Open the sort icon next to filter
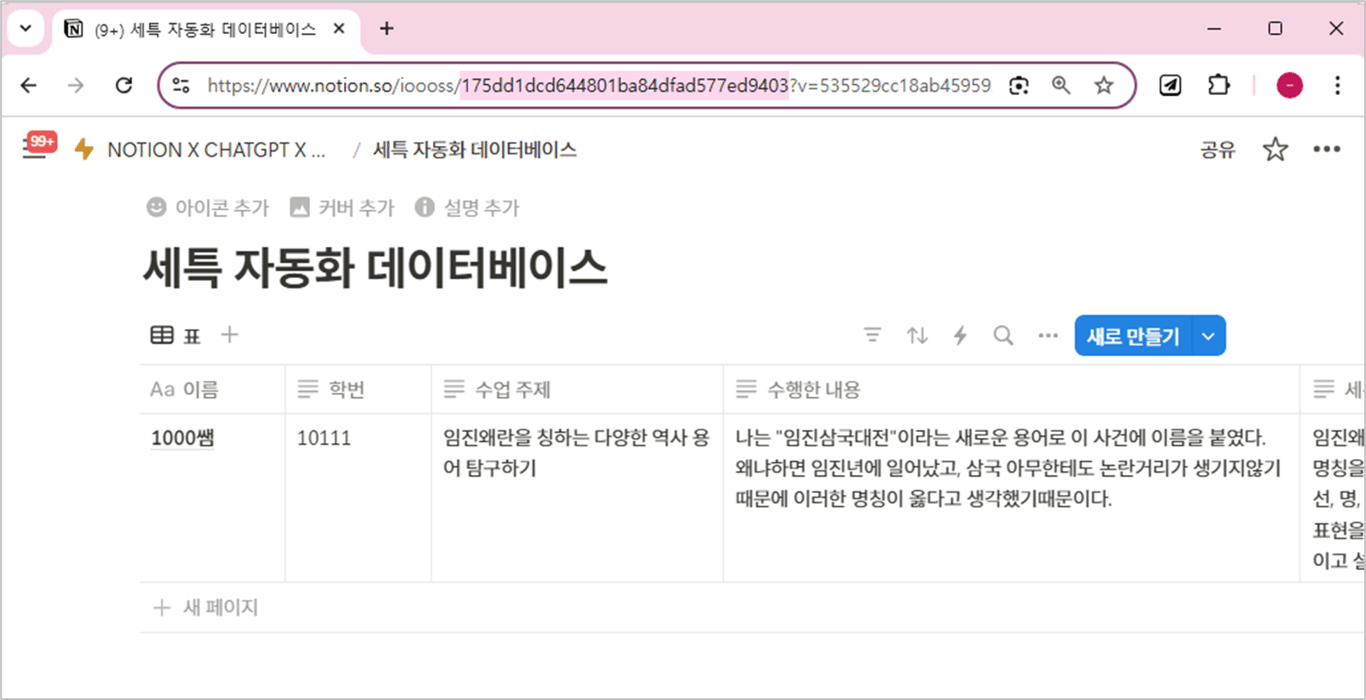This screenshot has height=700, width=1366. tap(916, 335)
